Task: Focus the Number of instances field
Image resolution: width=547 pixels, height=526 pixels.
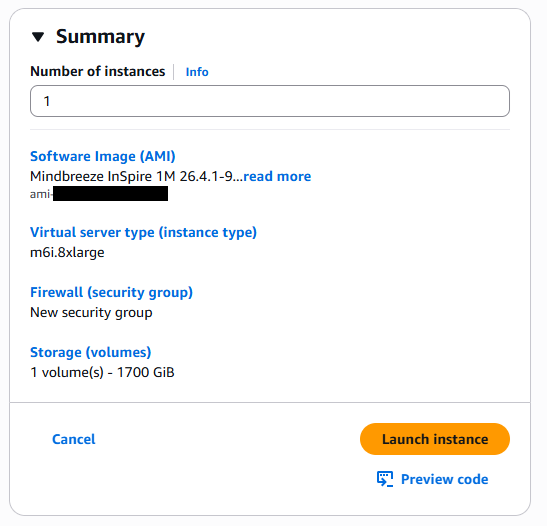Action: tap(270, 101)
